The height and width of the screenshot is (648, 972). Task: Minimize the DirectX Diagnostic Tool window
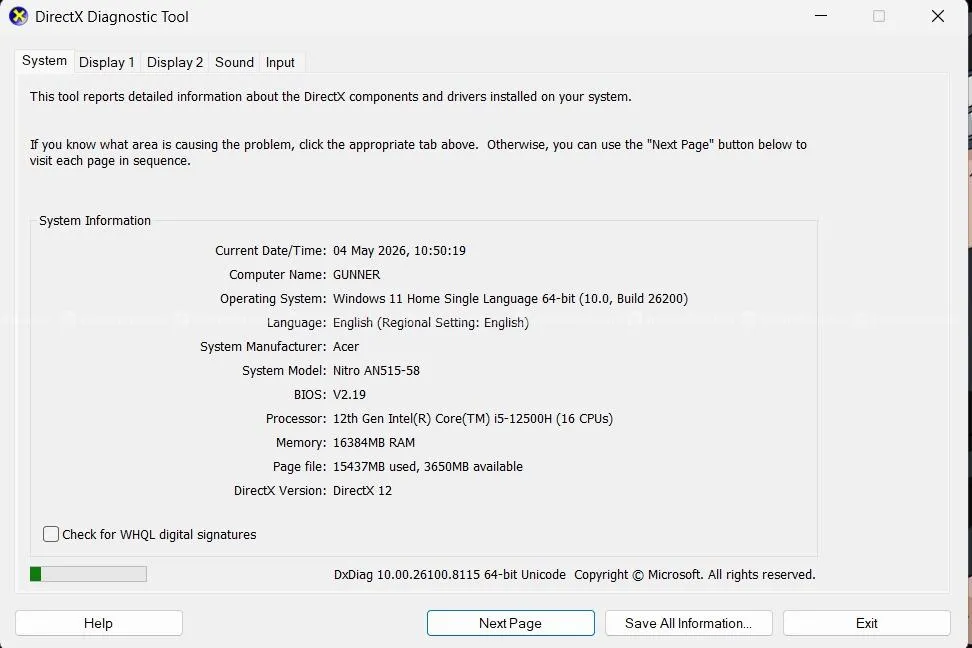pos(821,16)
